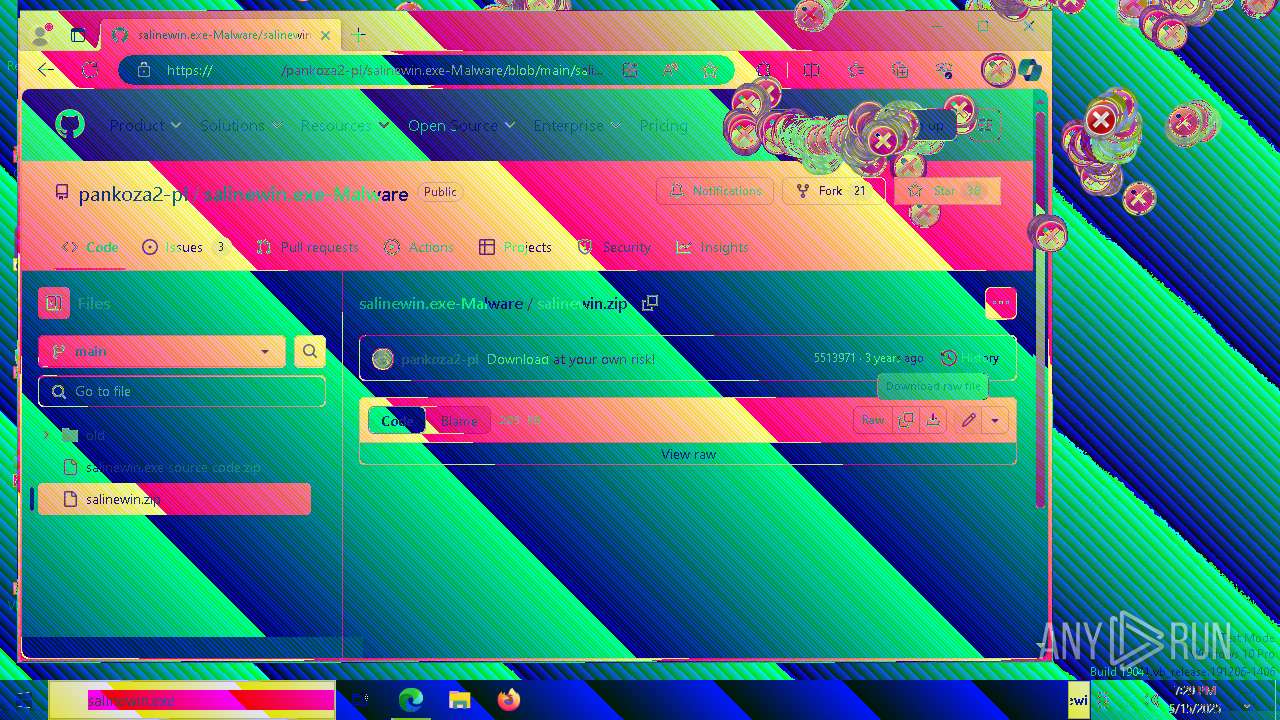Open the main branch selector dropdown
1280x720 pixels.
(162, 351)
